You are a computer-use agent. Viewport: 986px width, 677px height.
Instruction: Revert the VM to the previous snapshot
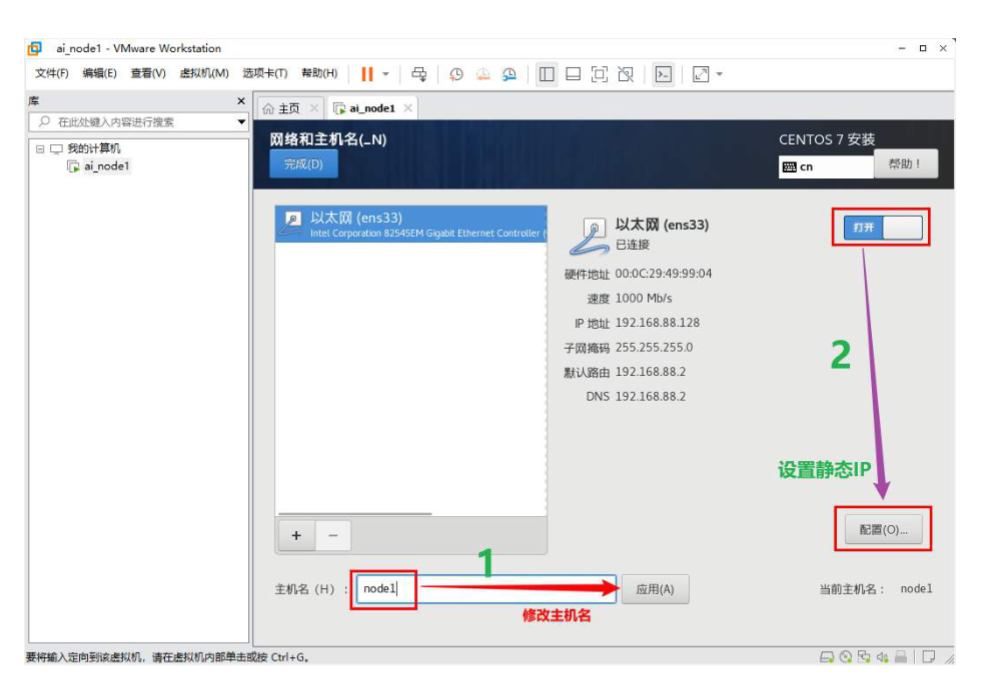483,74
